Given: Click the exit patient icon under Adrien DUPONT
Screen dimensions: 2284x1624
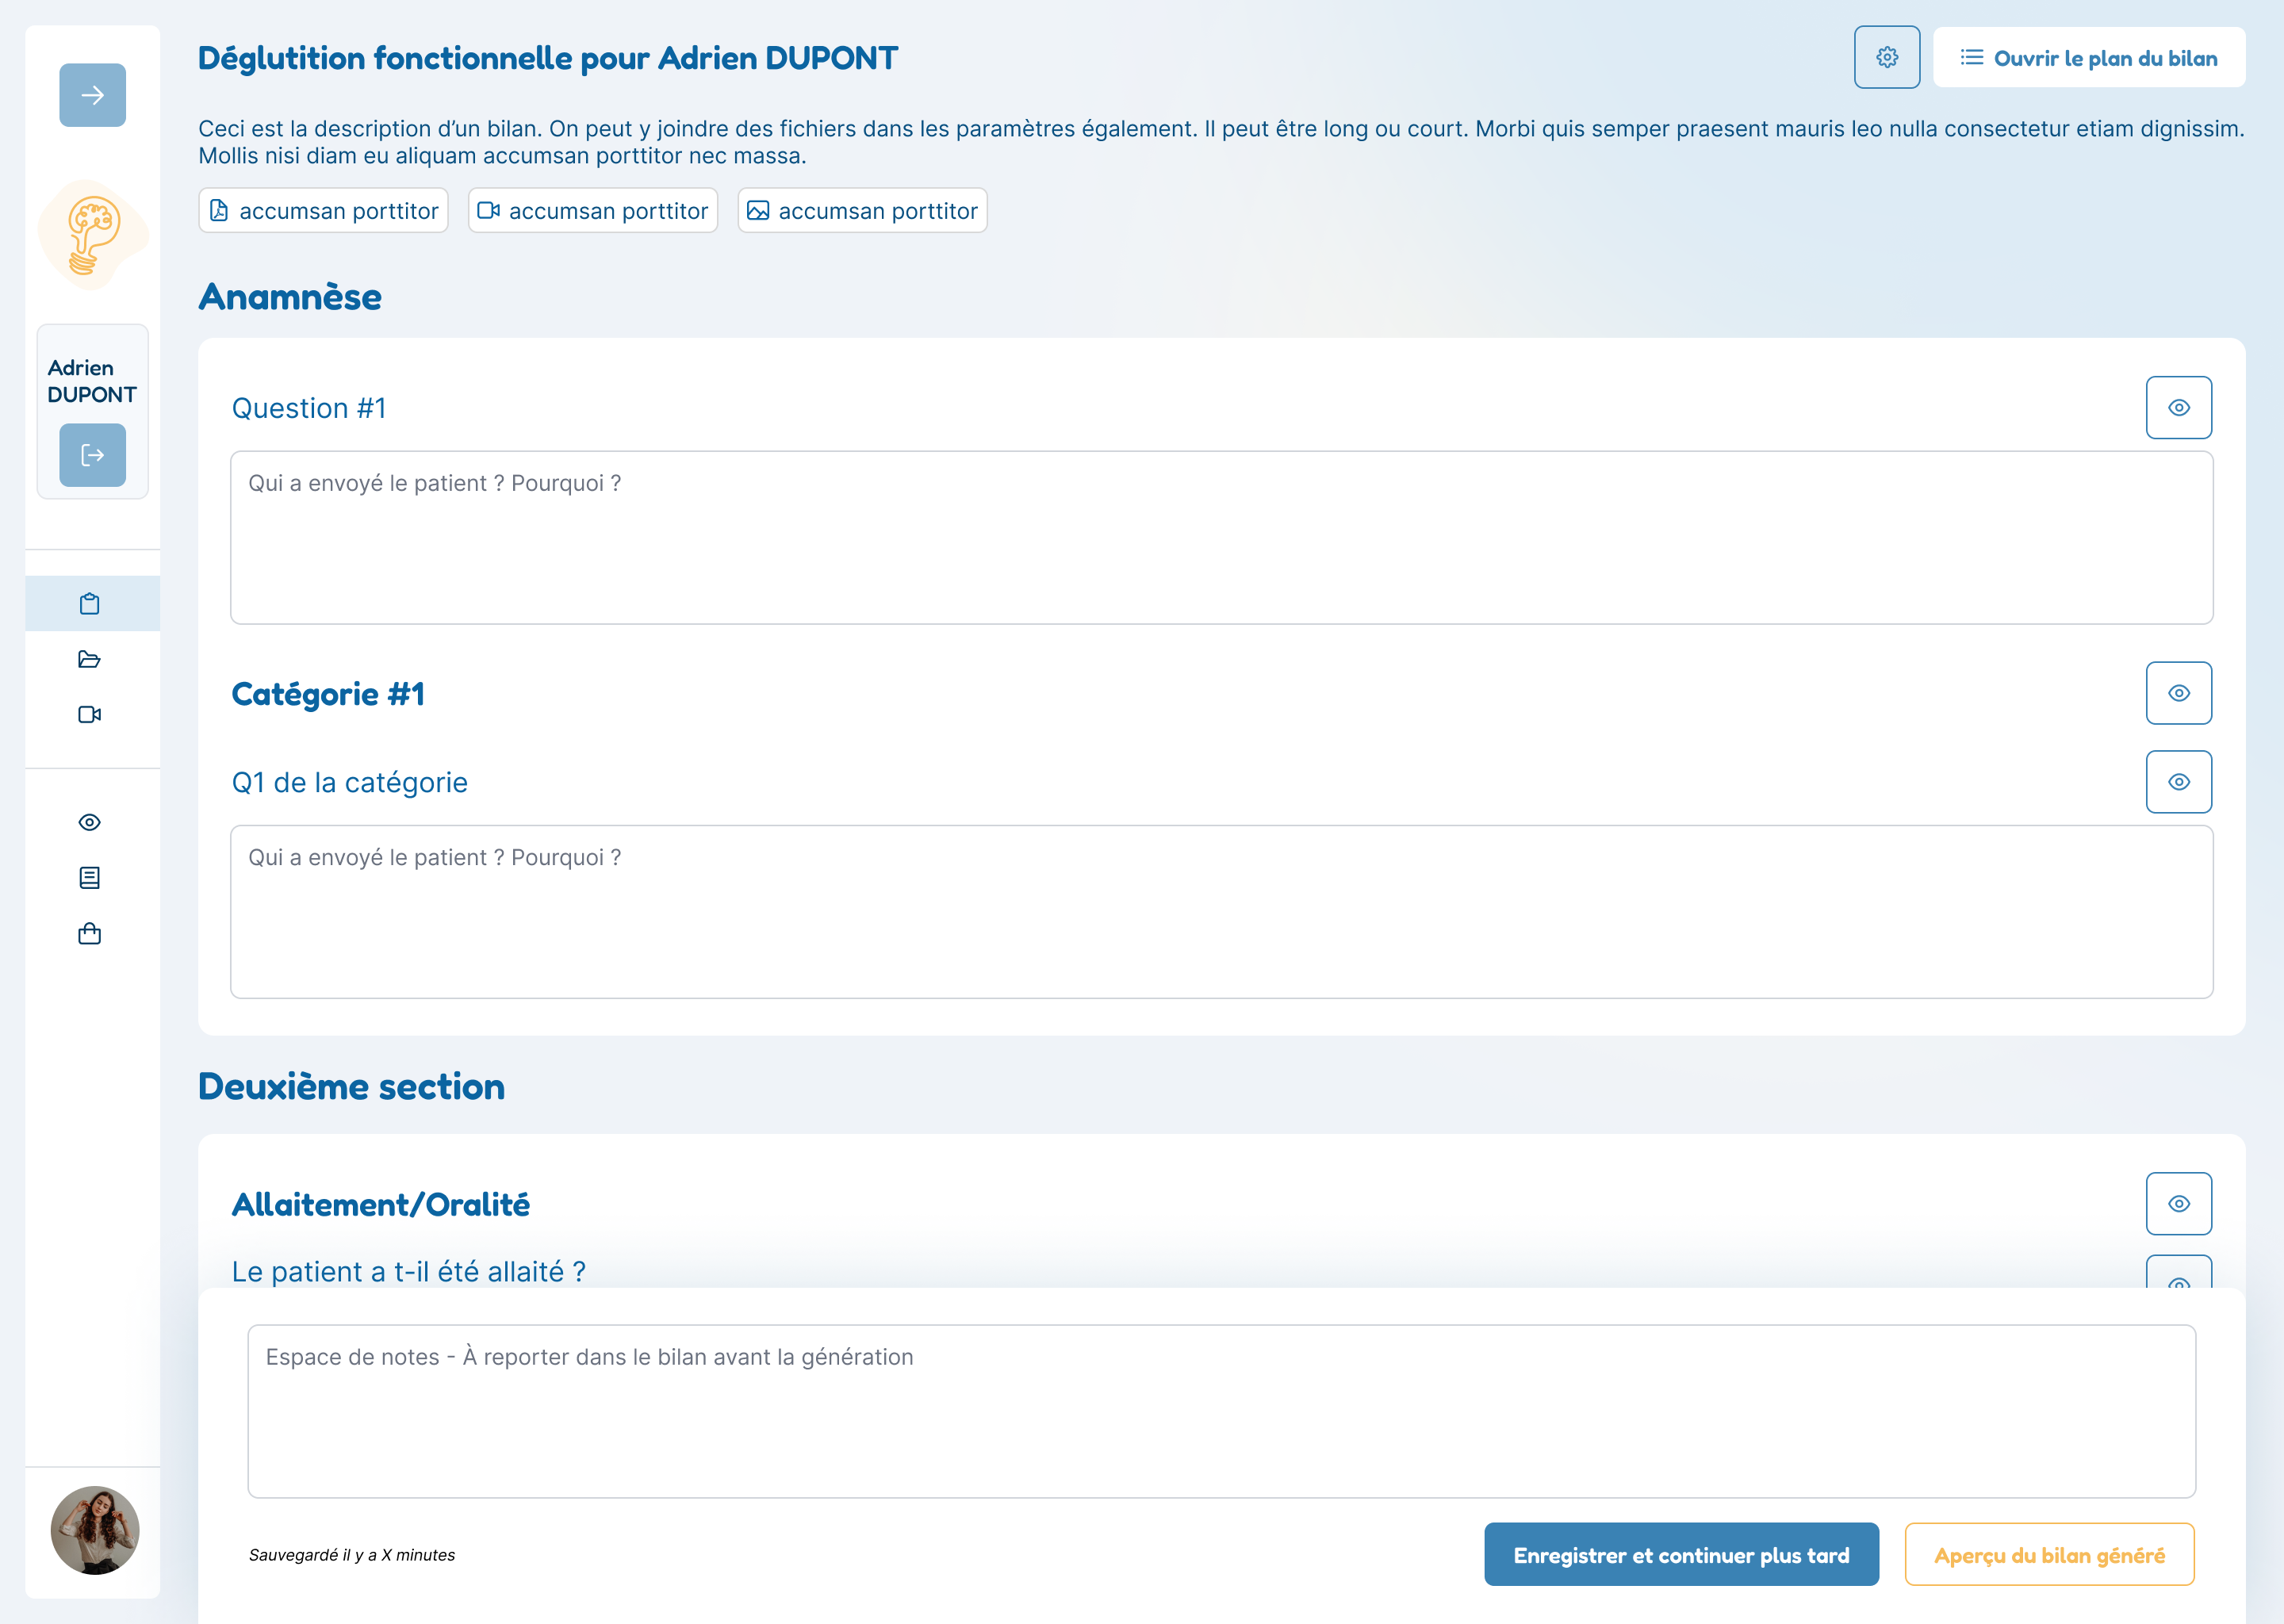Looking at the screenshot, I should tap(92, 455).
